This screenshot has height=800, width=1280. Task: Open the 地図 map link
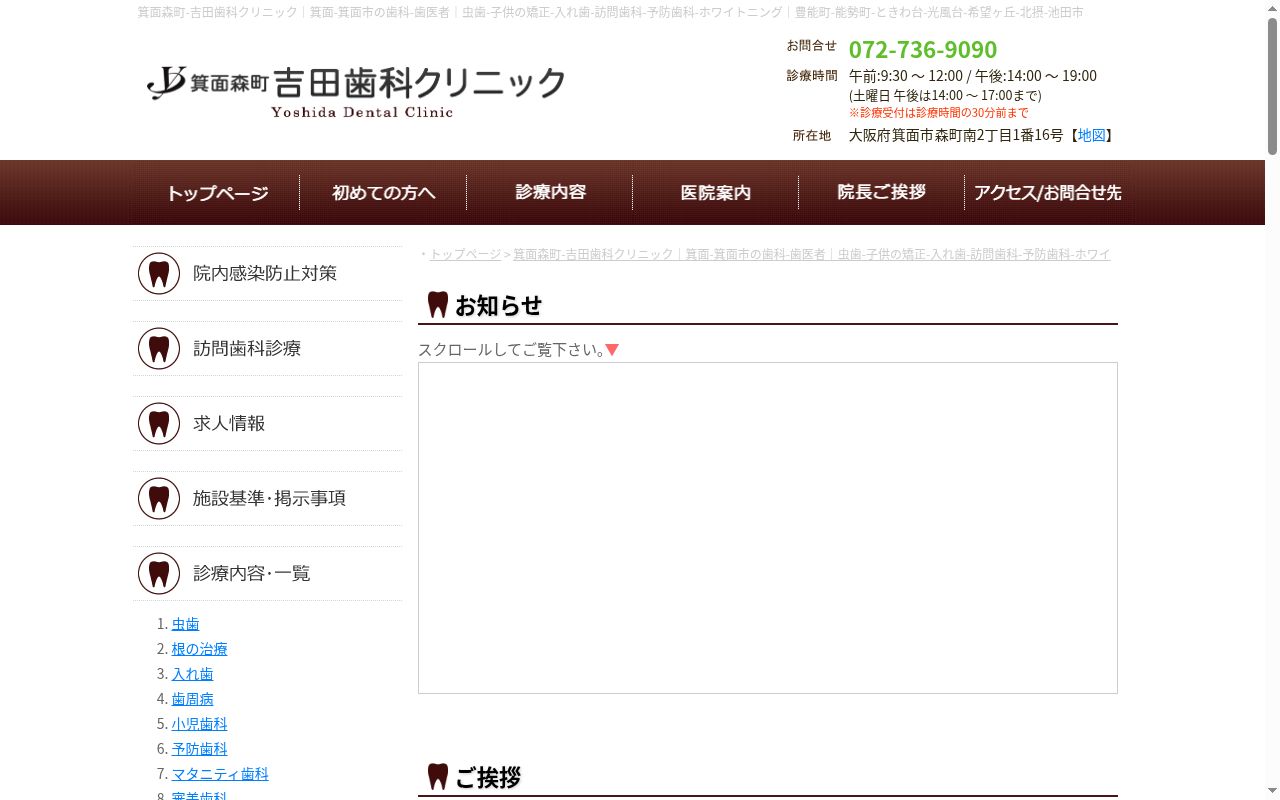(x=1091, y=135)
